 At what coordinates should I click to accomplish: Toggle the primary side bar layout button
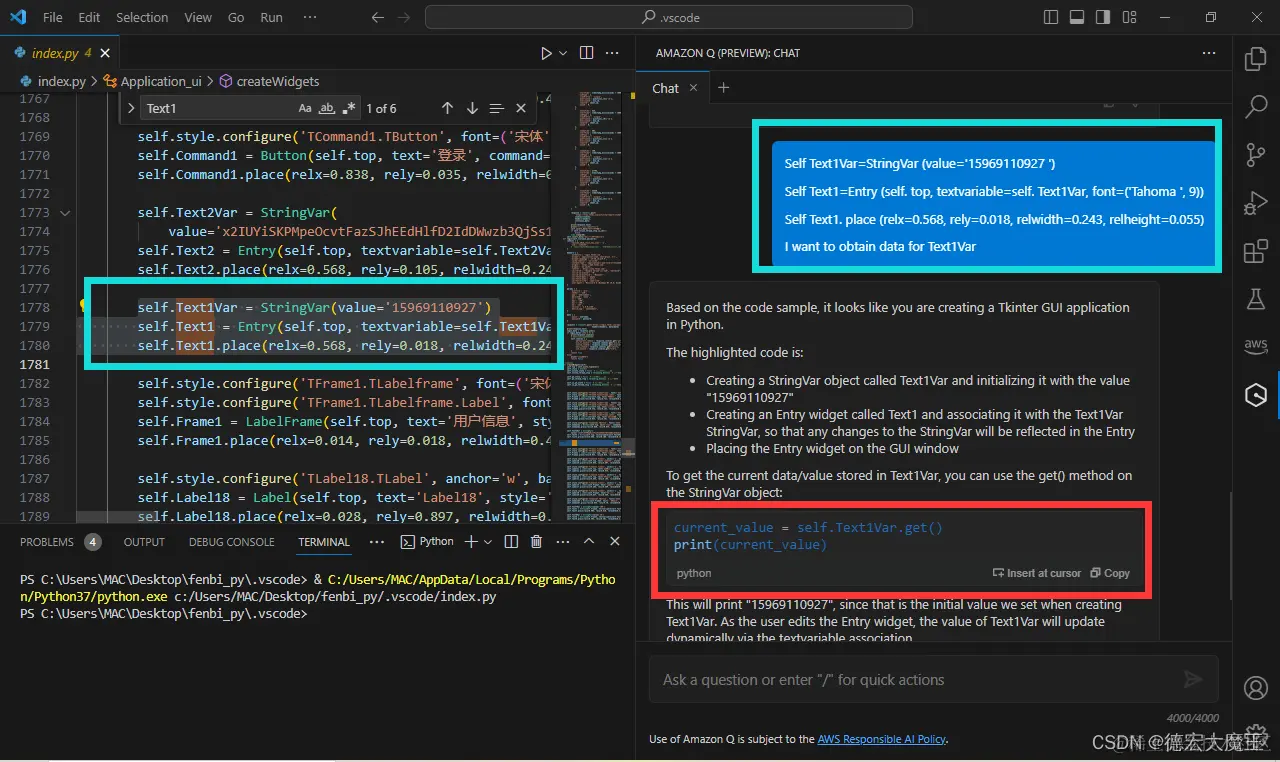coord(1051,17)
